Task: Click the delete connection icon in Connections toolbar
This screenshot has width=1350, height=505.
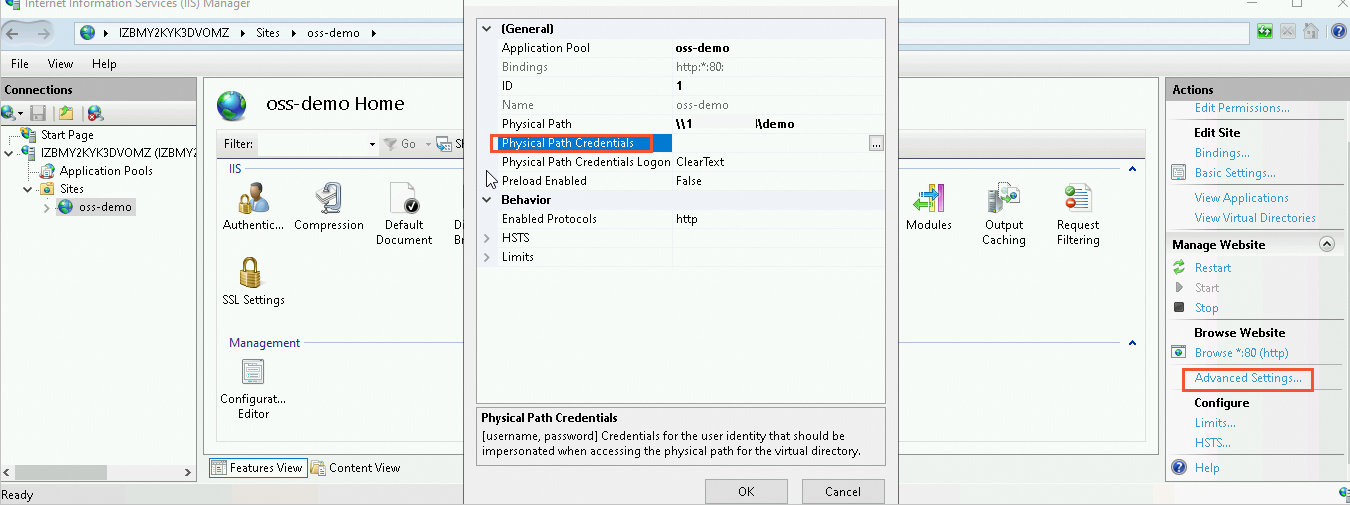Action: tap(95, 114)
